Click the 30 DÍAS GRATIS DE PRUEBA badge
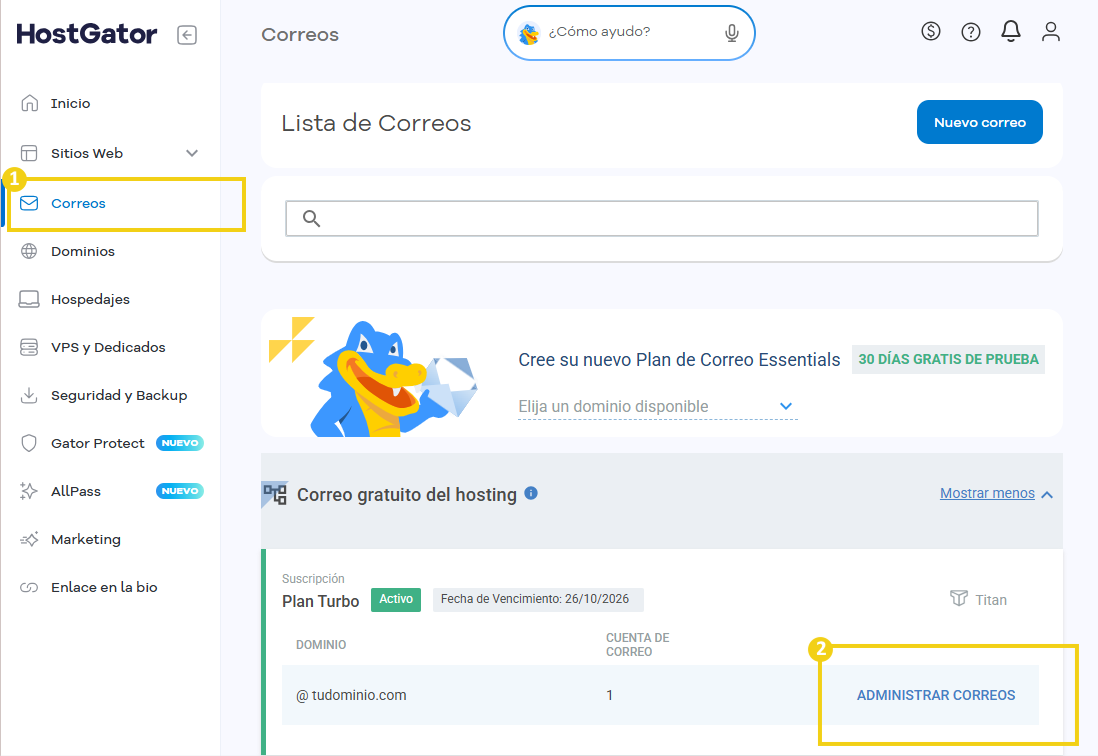Screen dimensions: 1098x756 click(x=948, y=359)
